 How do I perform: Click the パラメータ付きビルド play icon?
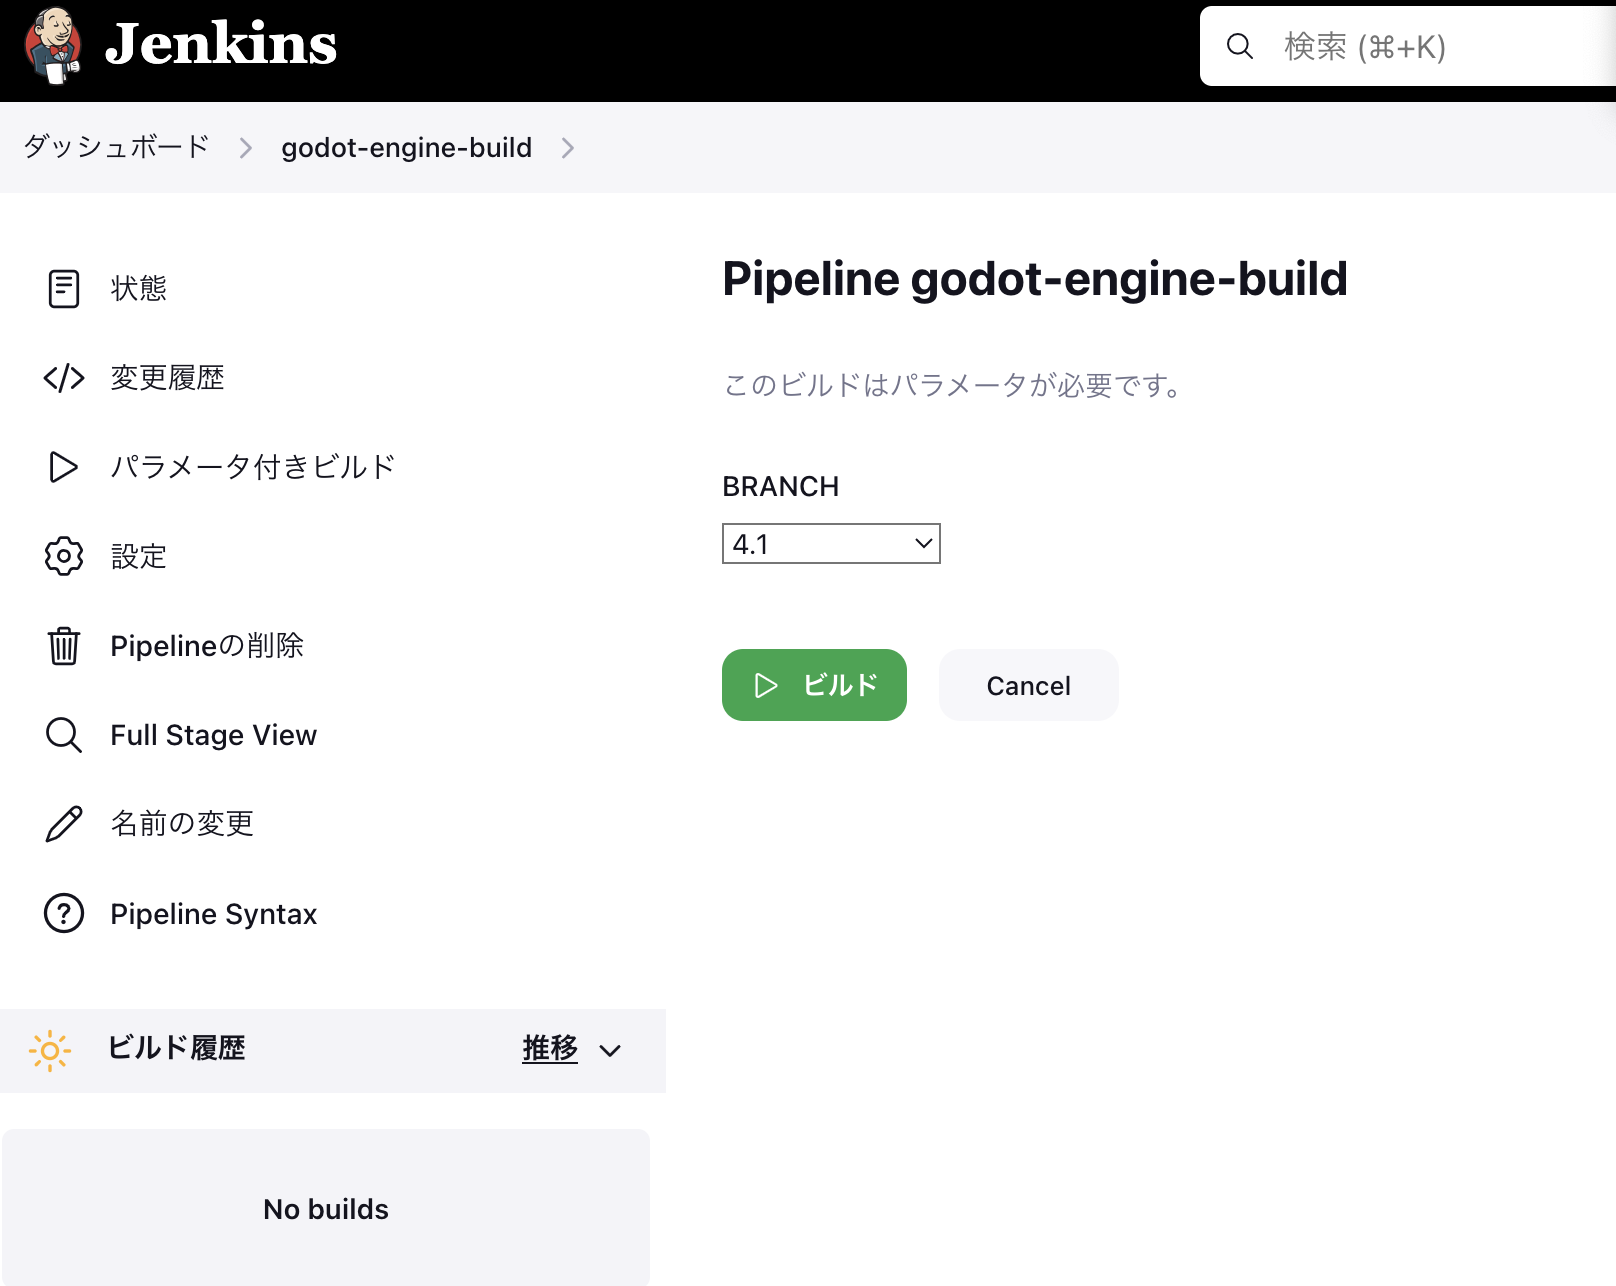point(64,467)
